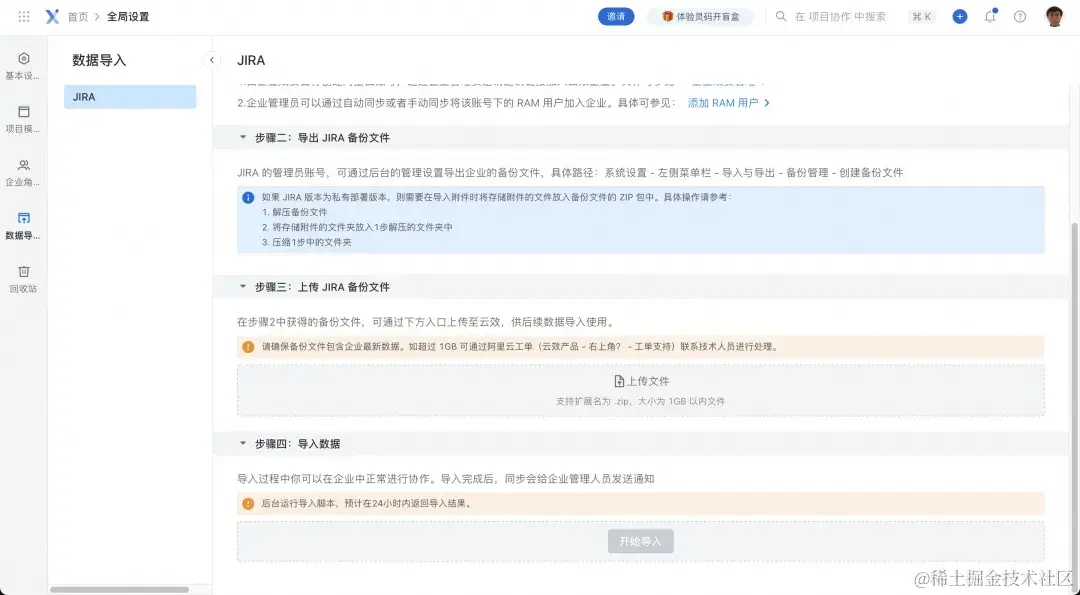Open your profile via the avatar
The height and width of the screenshot is (595, 1080).
[1053, 16]
